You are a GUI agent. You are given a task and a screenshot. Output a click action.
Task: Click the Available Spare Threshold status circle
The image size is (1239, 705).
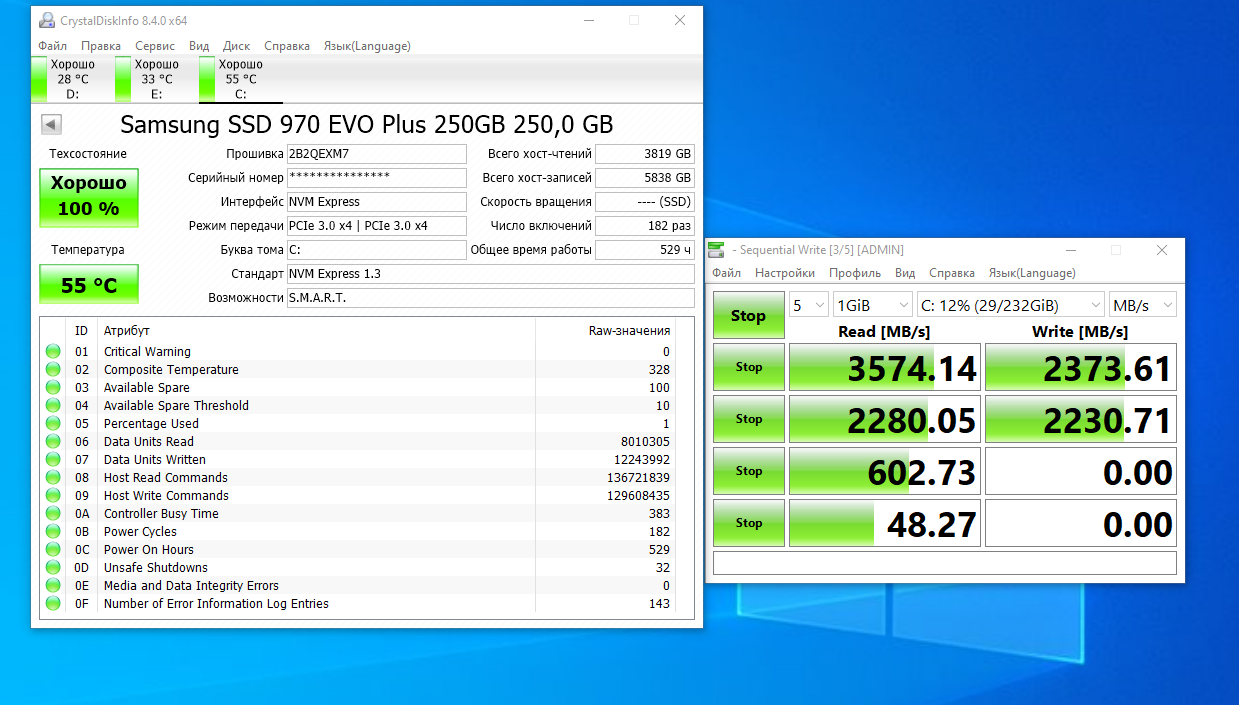(52, 406)
